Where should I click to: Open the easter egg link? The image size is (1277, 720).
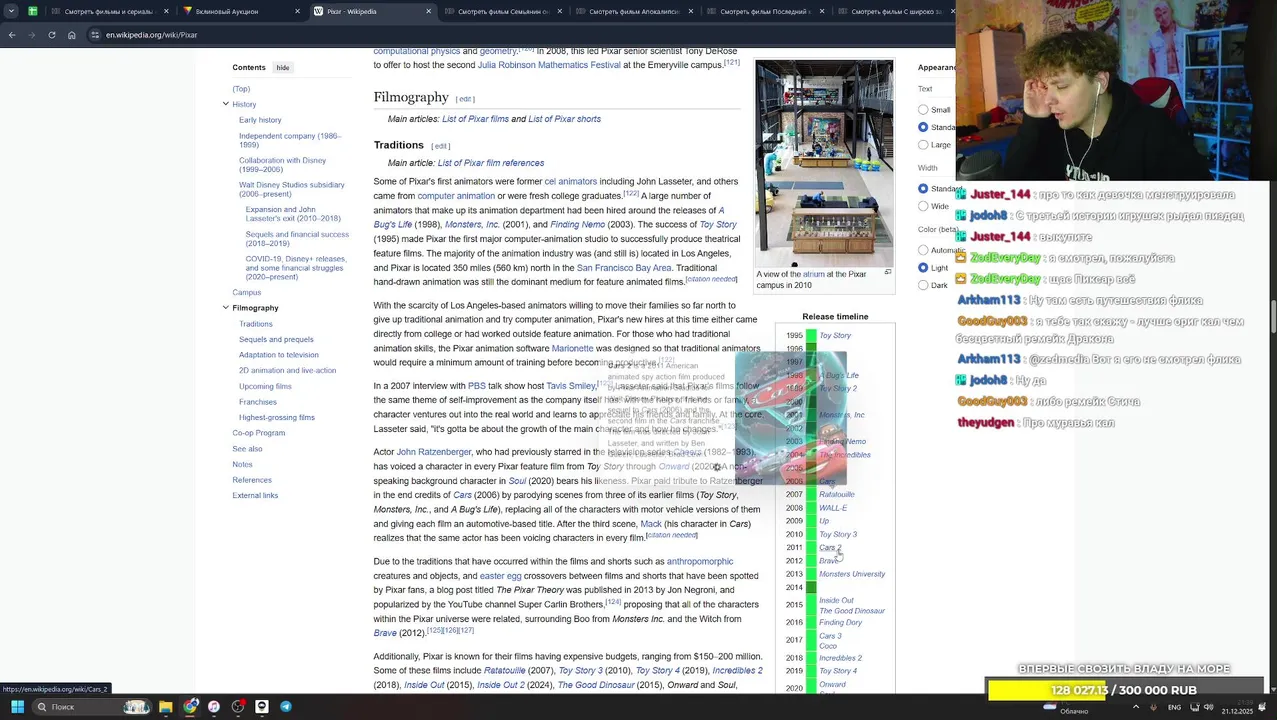500,576
